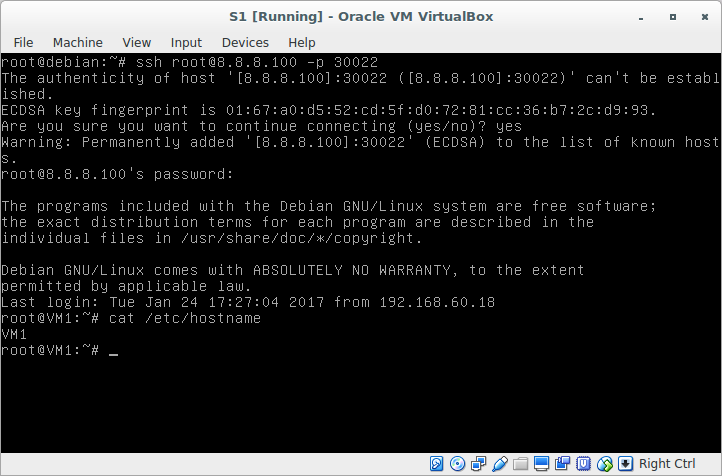The image size is (722, 476).
Task: Click the shared folders status icon
Action: [520, 464]
